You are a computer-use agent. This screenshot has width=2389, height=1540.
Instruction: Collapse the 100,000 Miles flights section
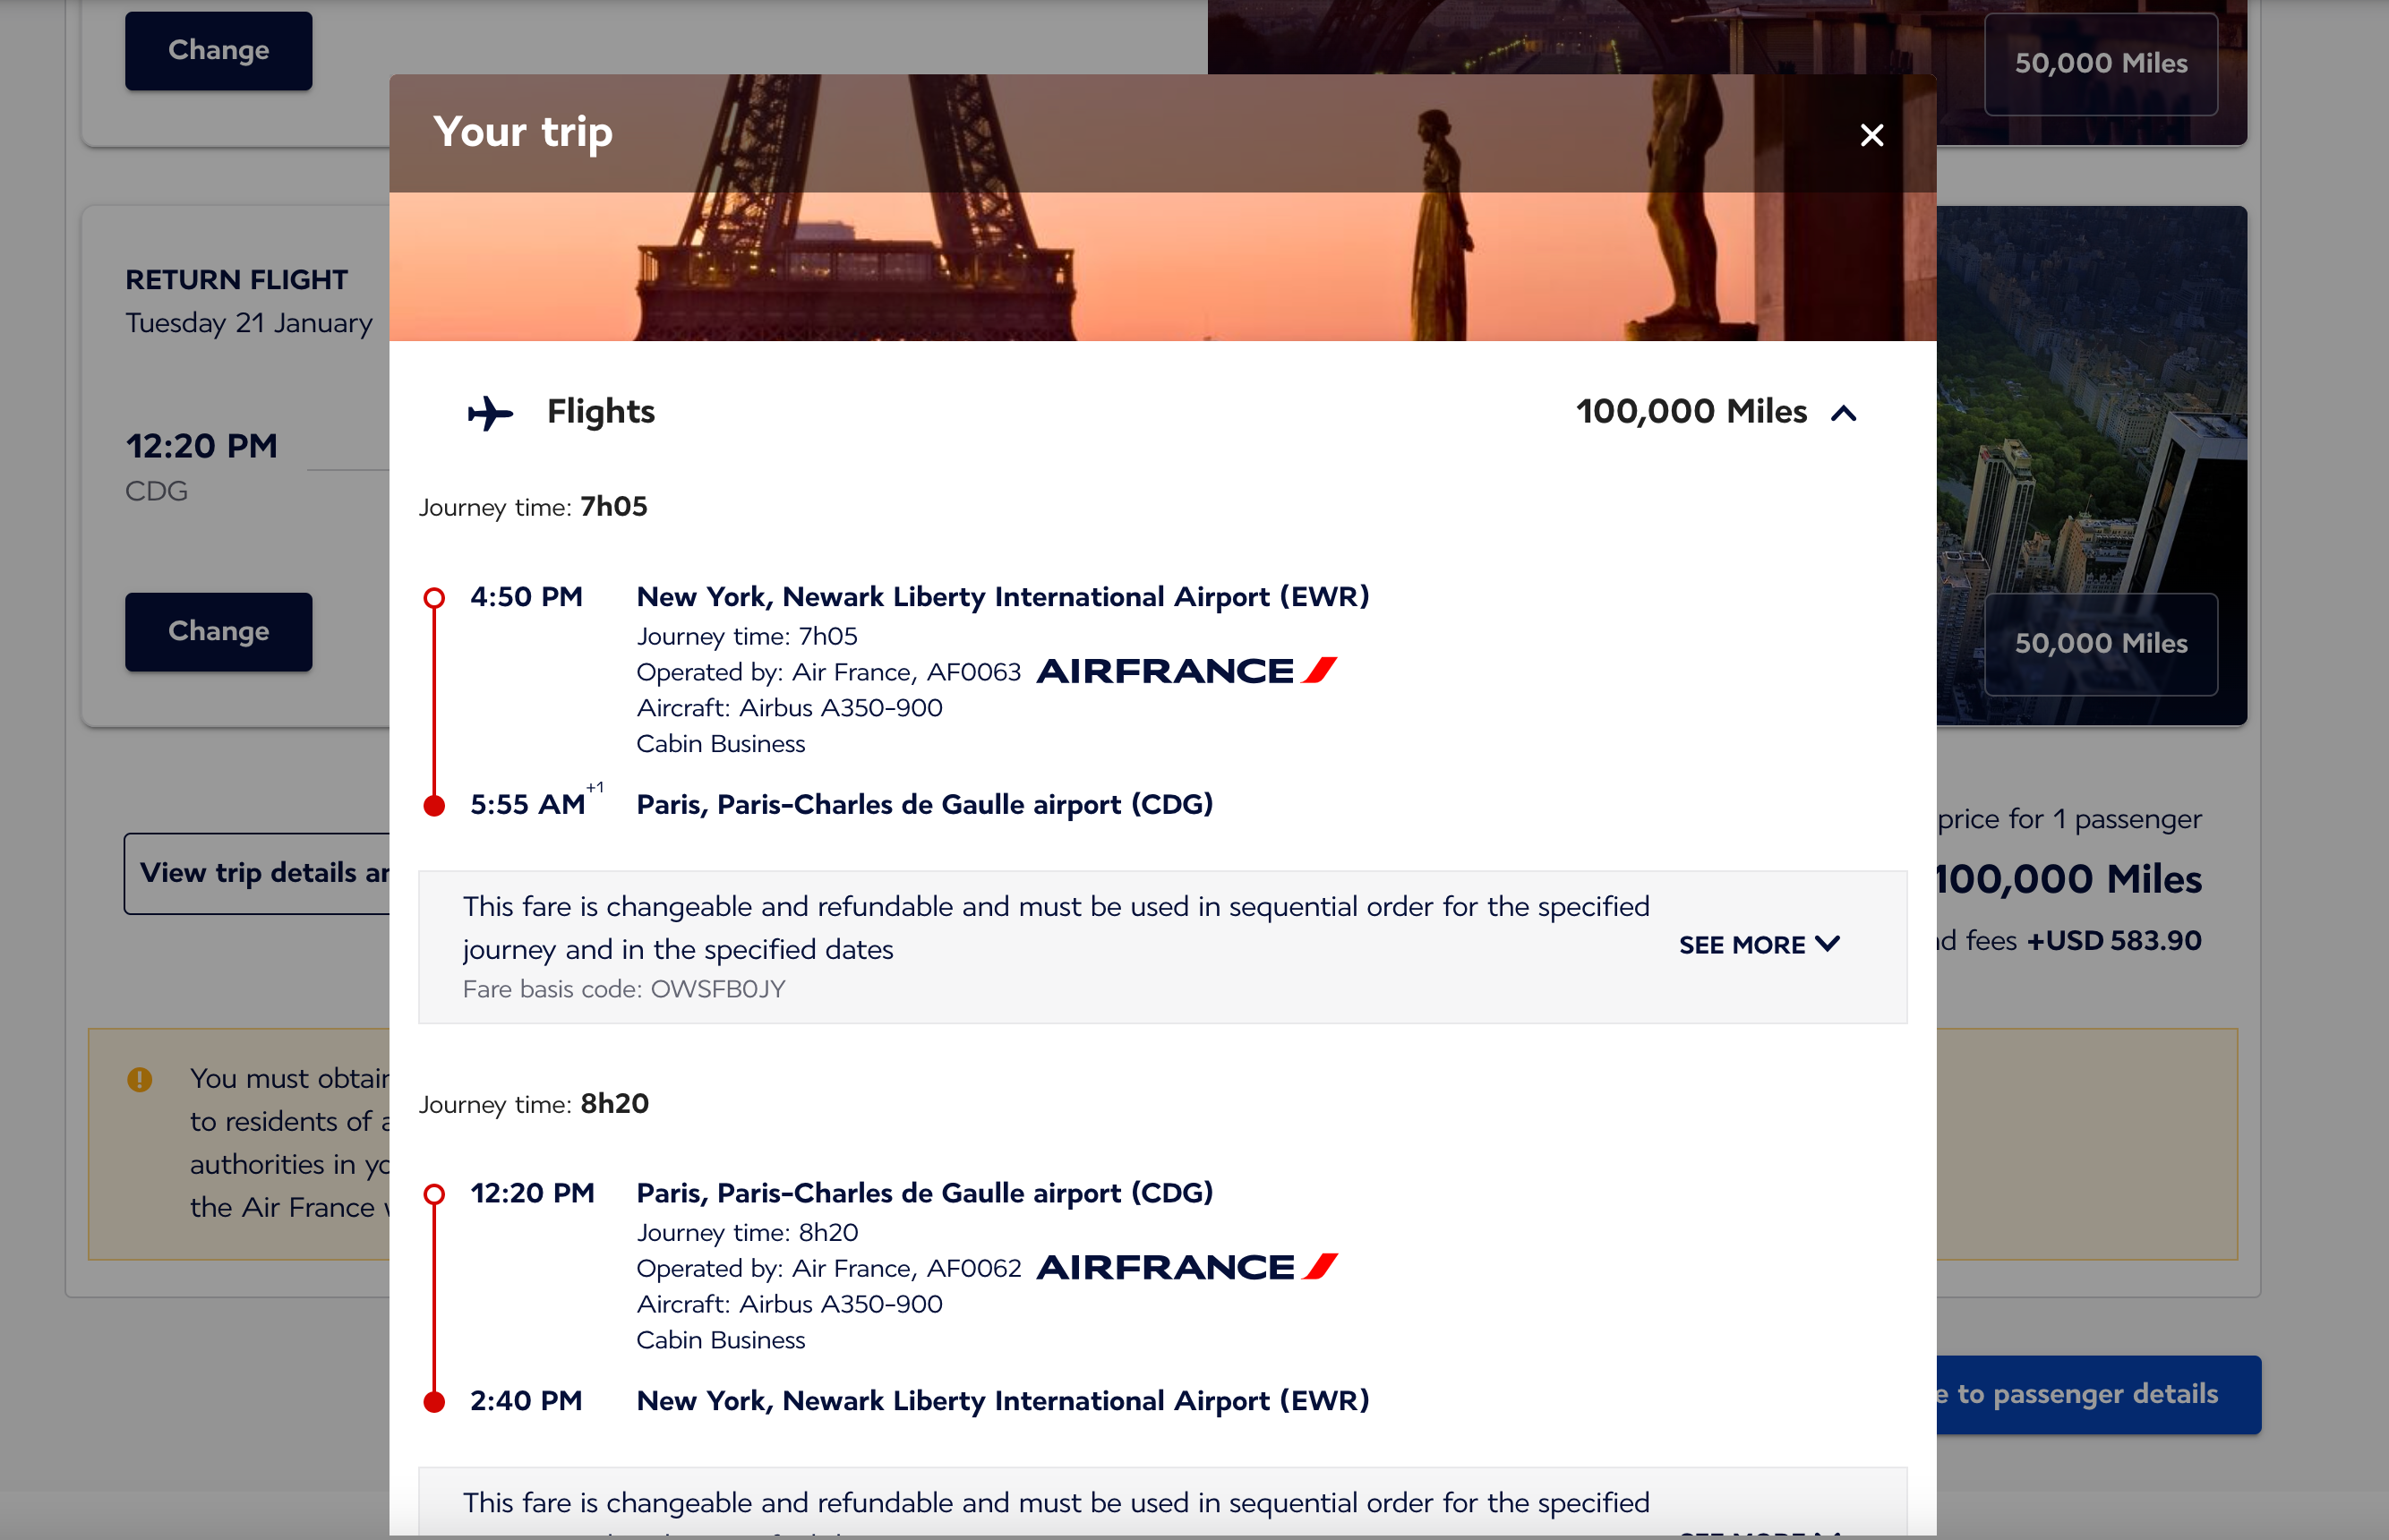(x=1843, y=413)
